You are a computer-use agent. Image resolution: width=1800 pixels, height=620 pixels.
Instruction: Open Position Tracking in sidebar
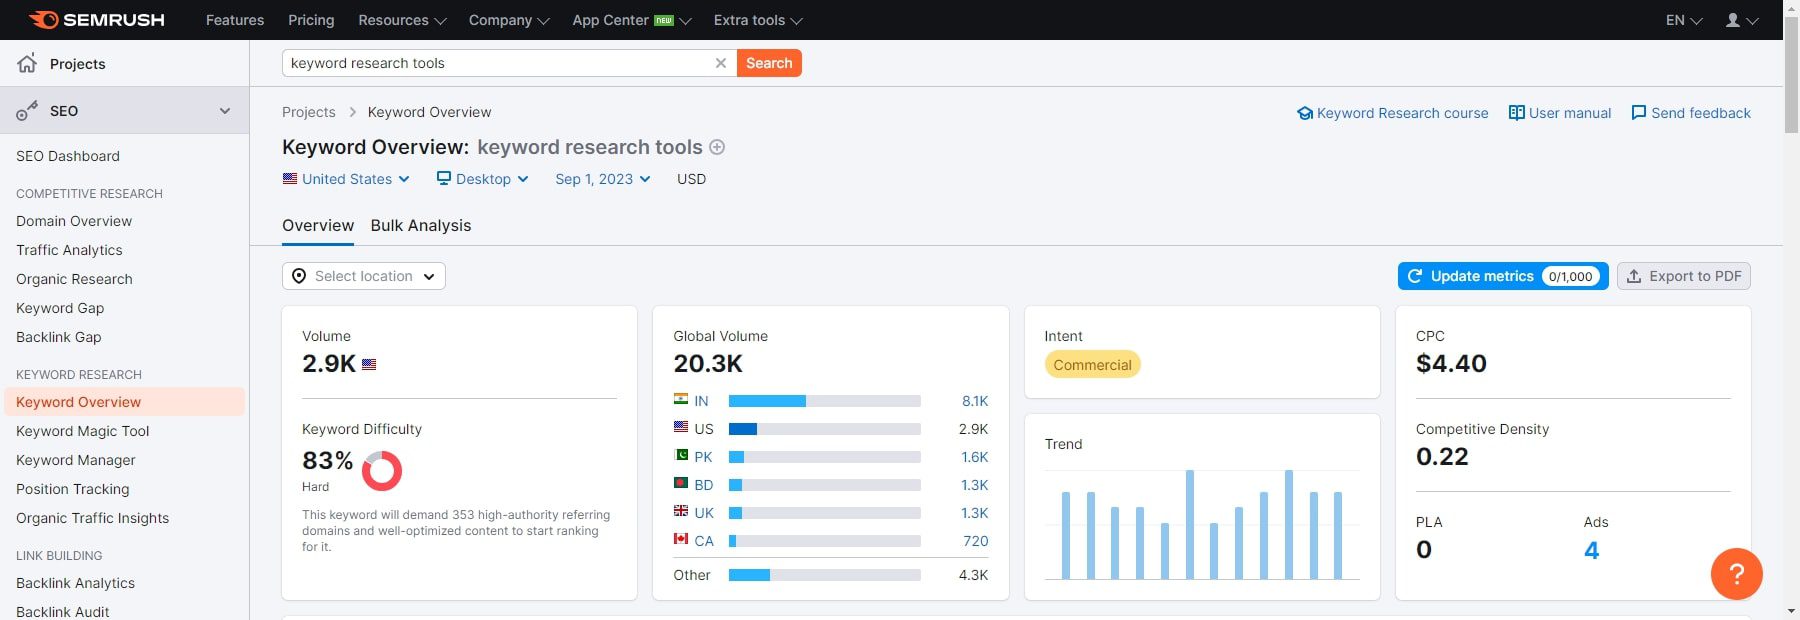click(x=73, y=489)
